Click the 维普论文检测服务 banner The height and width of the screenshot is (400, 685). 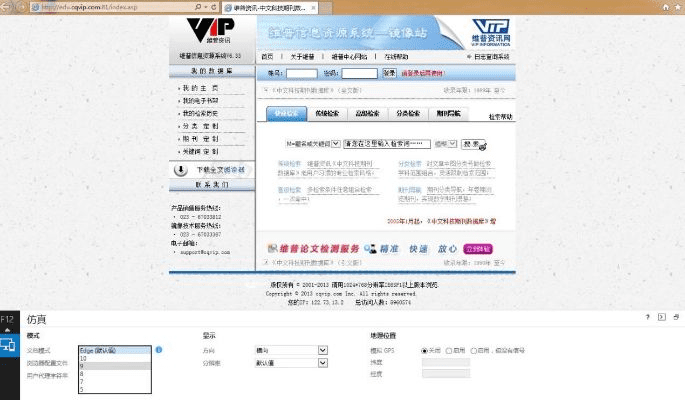[x=318, y=249]
